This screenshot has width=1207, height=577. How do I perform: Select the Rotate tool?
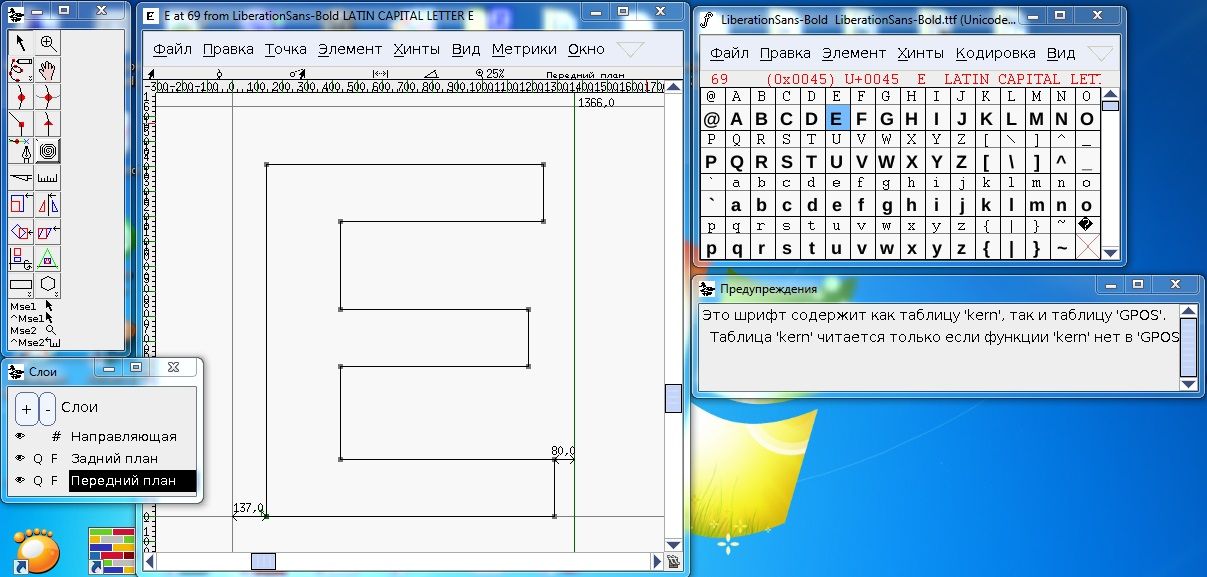(x=21, y=231)
